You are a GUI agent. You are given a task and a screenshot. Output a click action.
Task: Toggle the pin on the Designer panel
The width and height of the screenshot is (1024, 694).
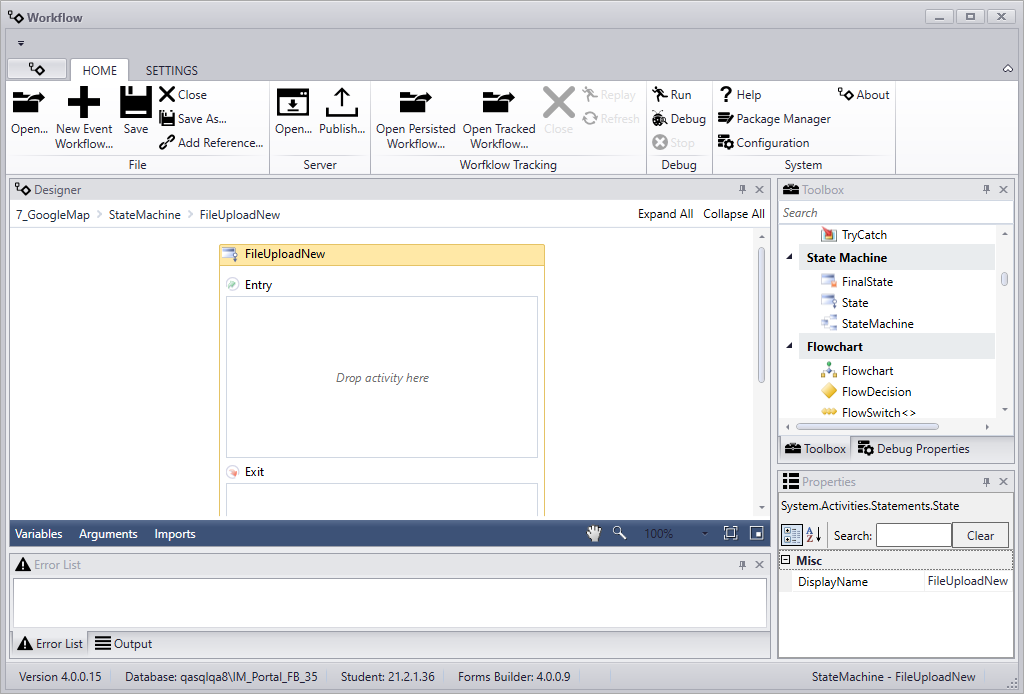740,189
